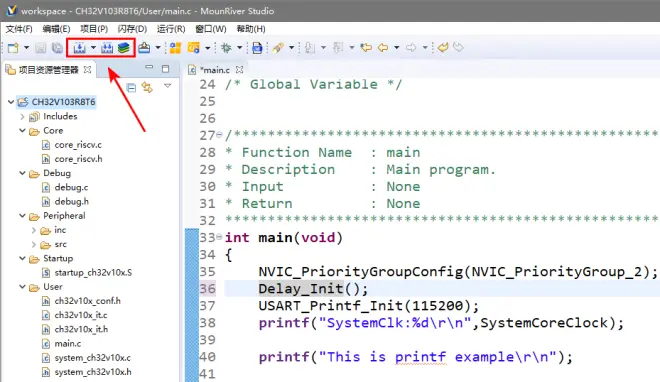Close the 项目资源管理器 tab
This screenshot has height=382, width=660.
click(88, 69)
